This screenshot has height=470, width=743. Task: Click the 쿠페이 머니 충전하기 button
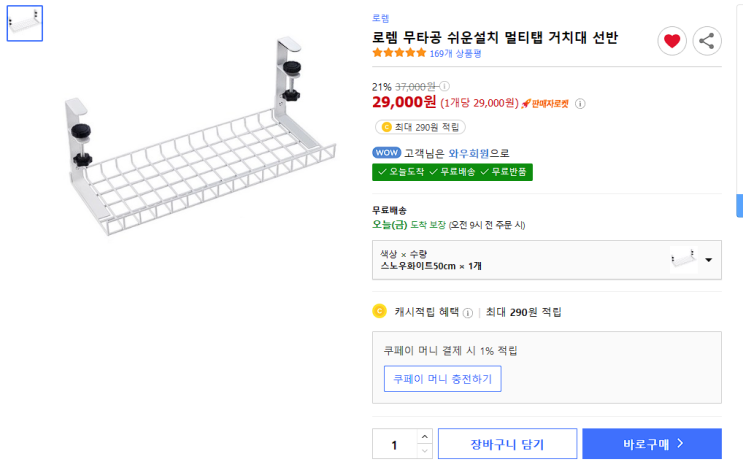(x=442, y=379)
